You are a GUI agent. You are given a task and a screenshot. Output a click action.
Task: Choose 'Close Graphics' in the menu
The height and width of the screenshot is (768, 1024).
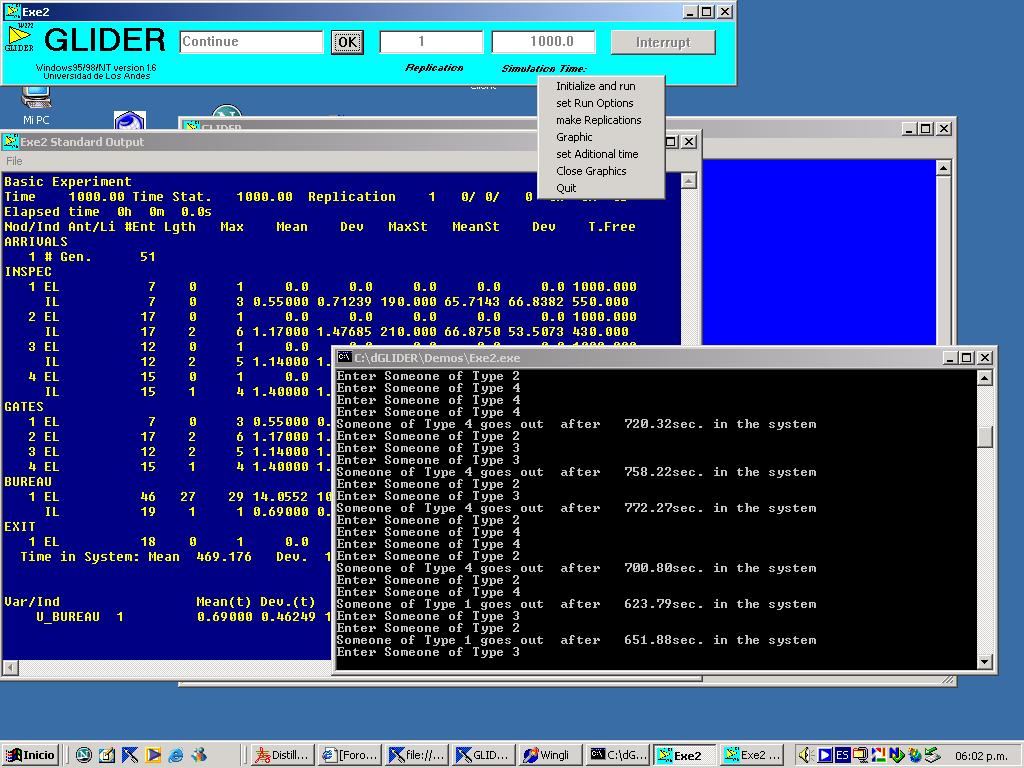[x=591, y=170]
